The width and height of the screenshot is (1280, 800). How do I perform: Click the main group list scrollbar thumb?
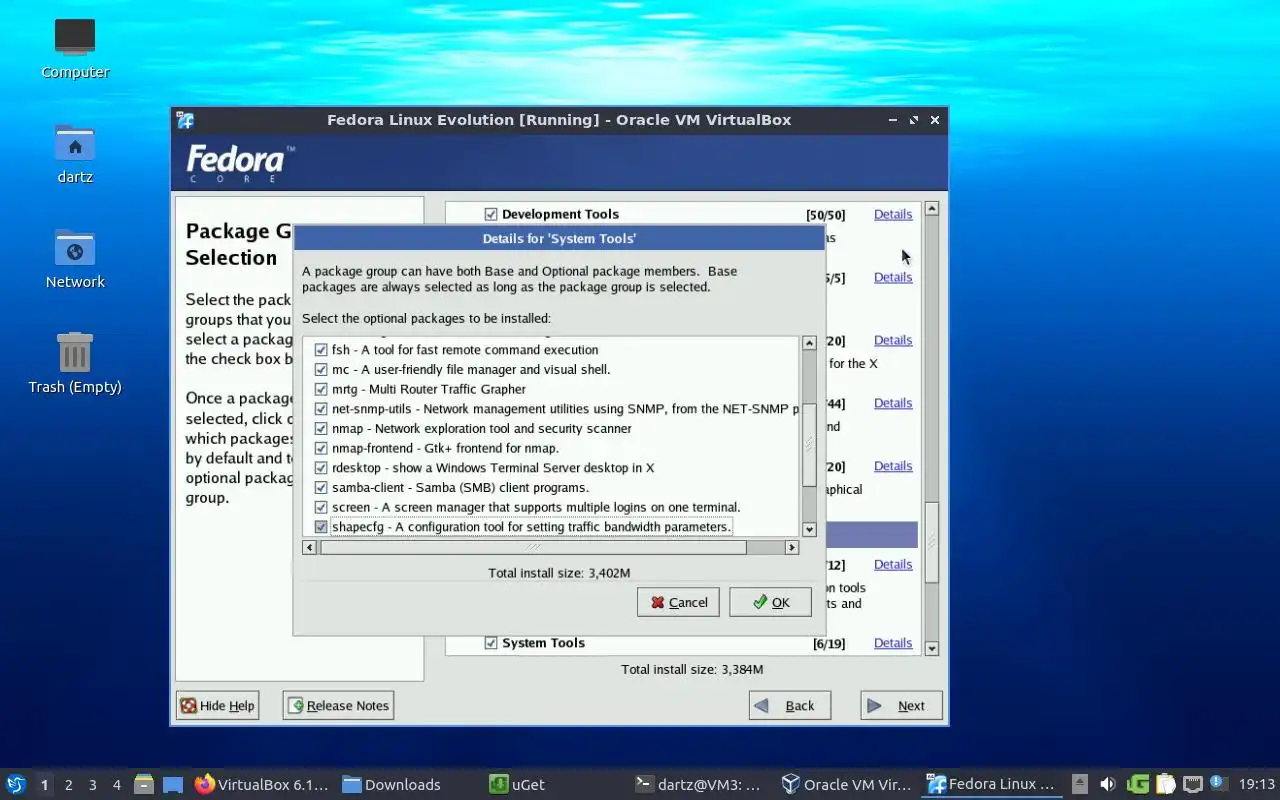tap(932, 542)
